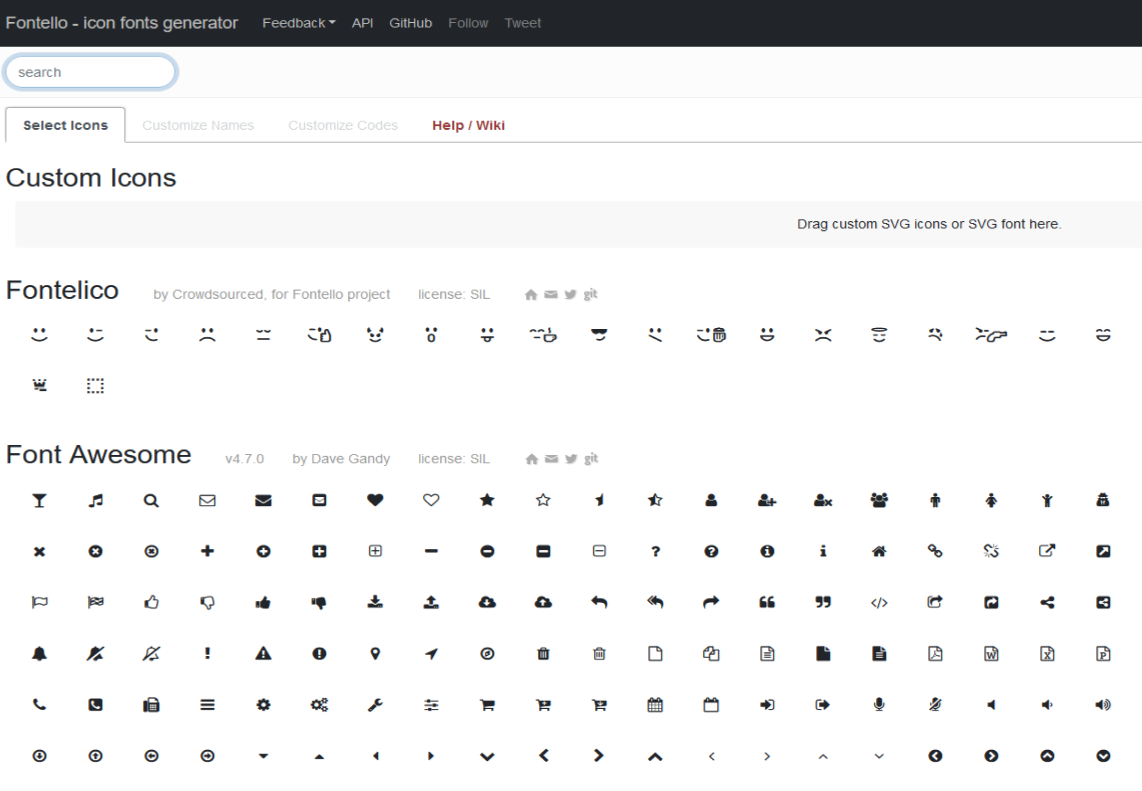Pick the chain link icon

pyautogui.click(x=935, y=551)
